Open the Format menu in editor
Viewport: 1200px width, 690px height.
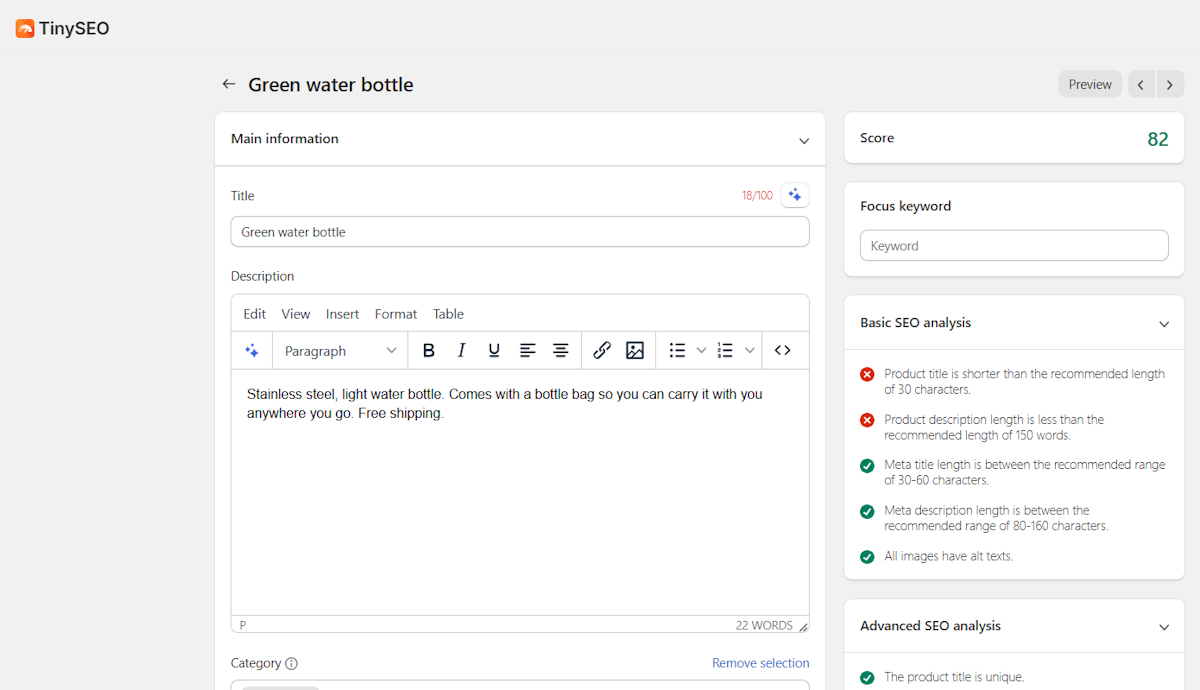pos(396,314)
